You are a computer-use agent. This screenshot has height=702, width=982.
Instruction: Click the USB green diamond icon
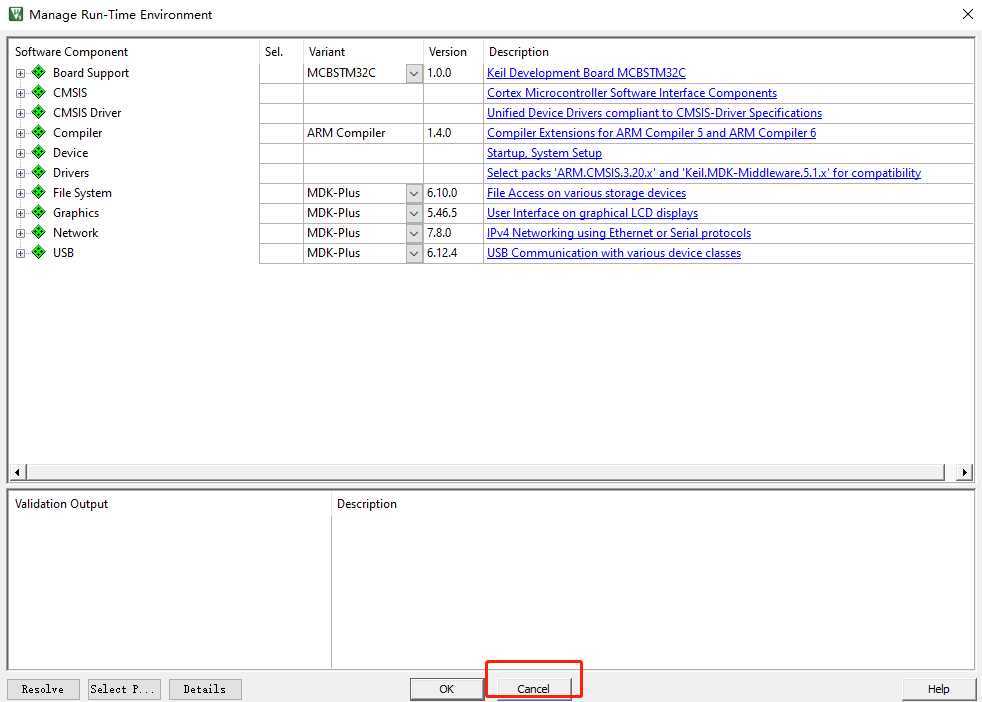39,252
